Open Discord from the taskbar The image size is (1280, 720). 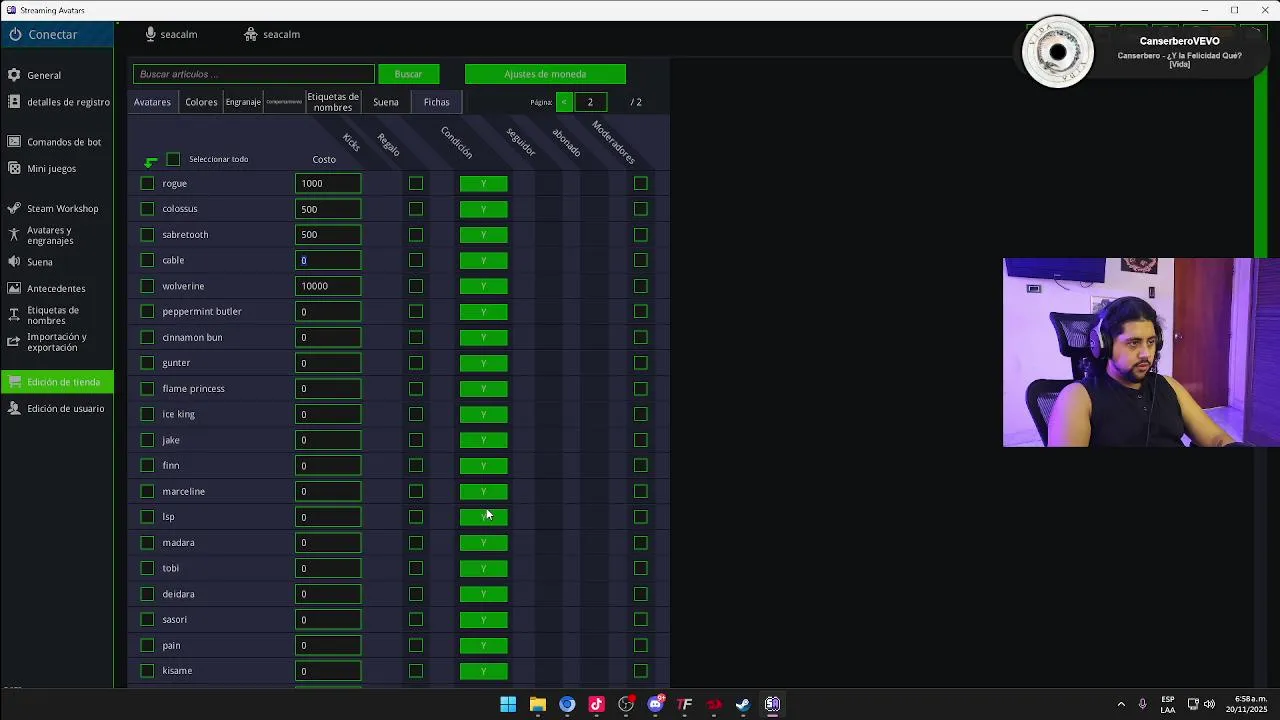(x=656, y=704)
